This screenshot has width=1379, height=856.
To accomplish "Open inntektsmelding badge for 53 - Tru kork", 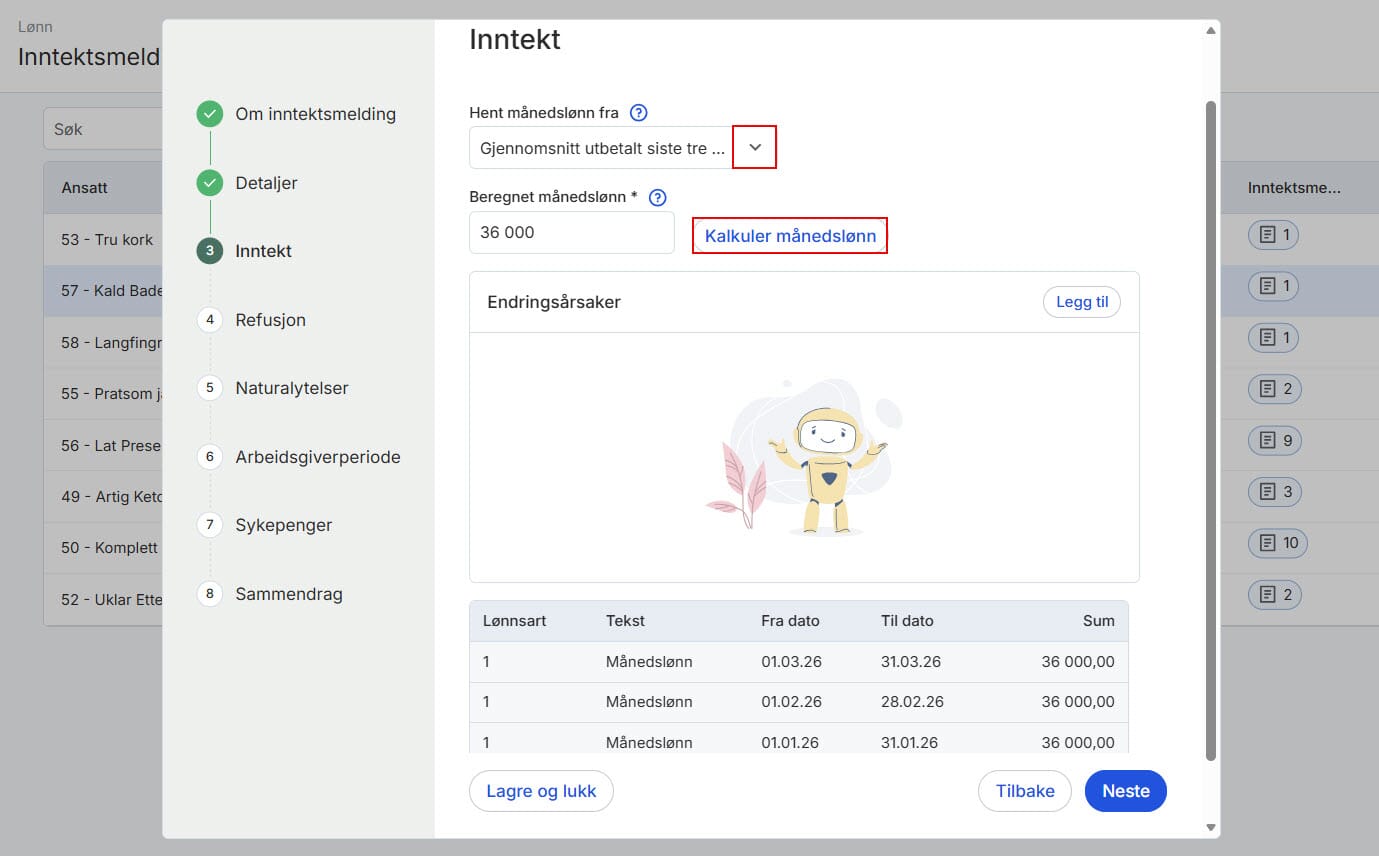I will pos(1274,234).
